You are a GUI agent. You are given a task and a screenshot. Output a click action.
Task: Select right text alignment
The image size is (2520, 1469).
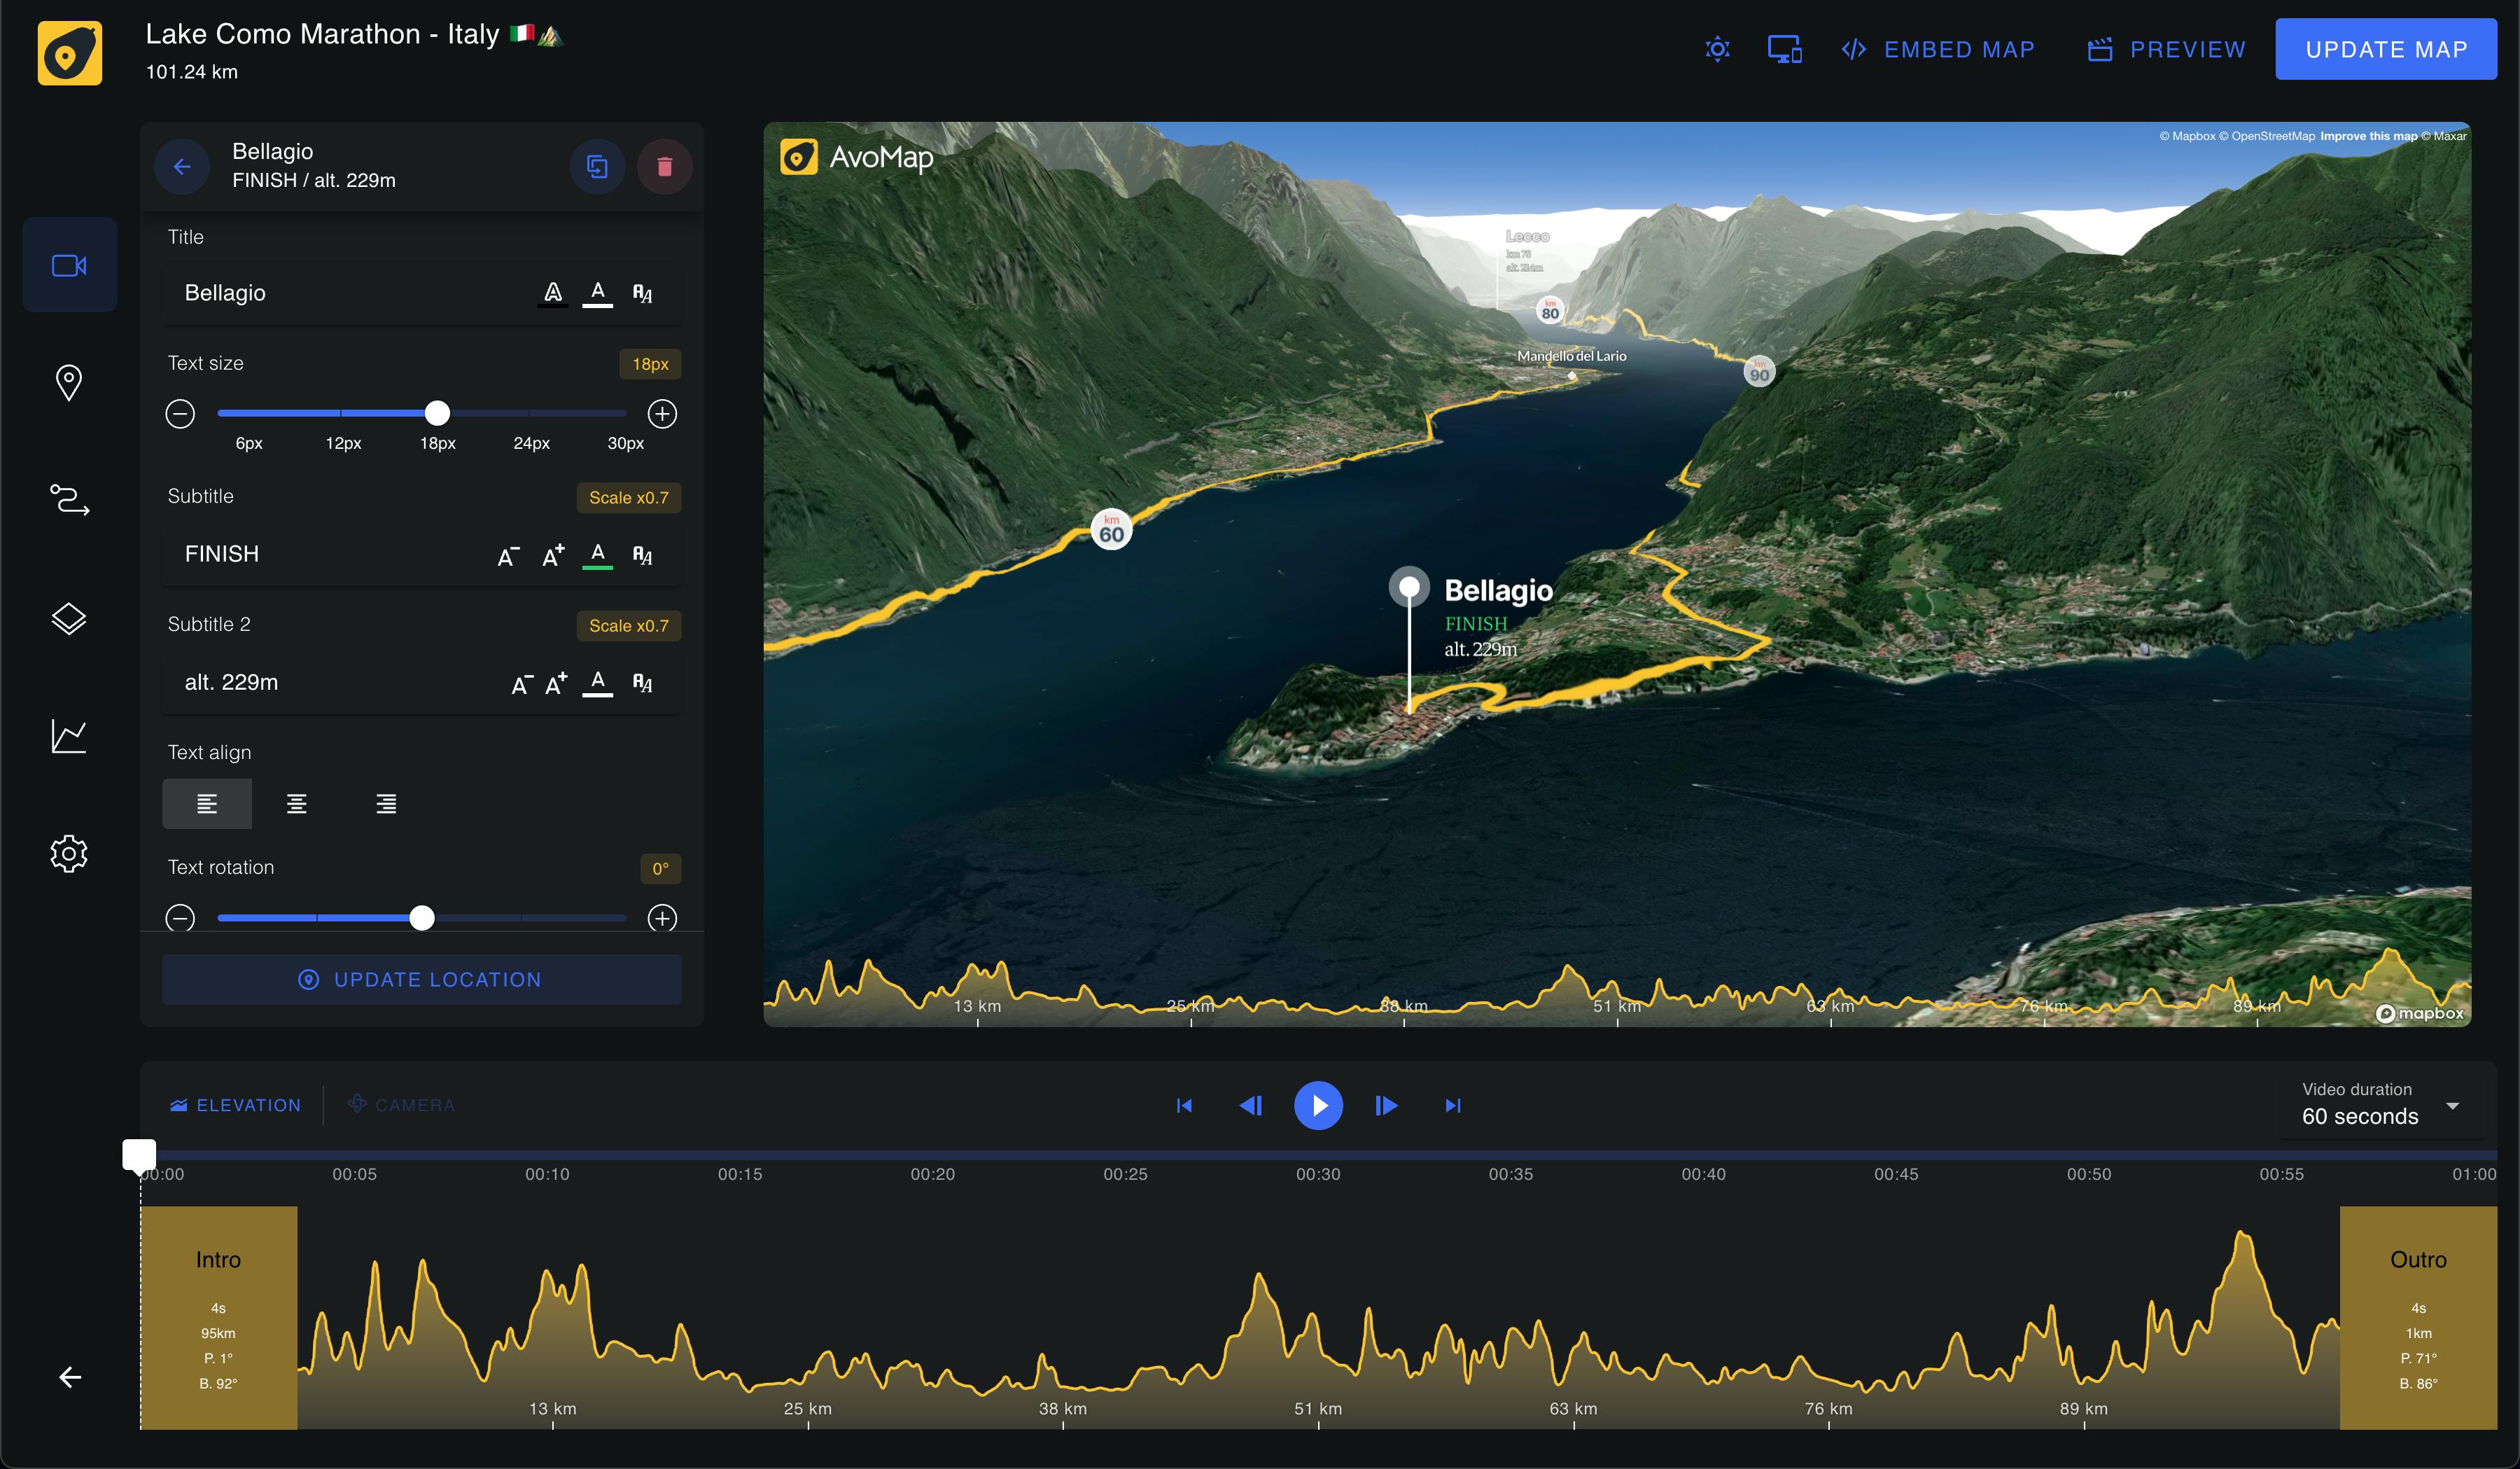(x=386, y=804)
